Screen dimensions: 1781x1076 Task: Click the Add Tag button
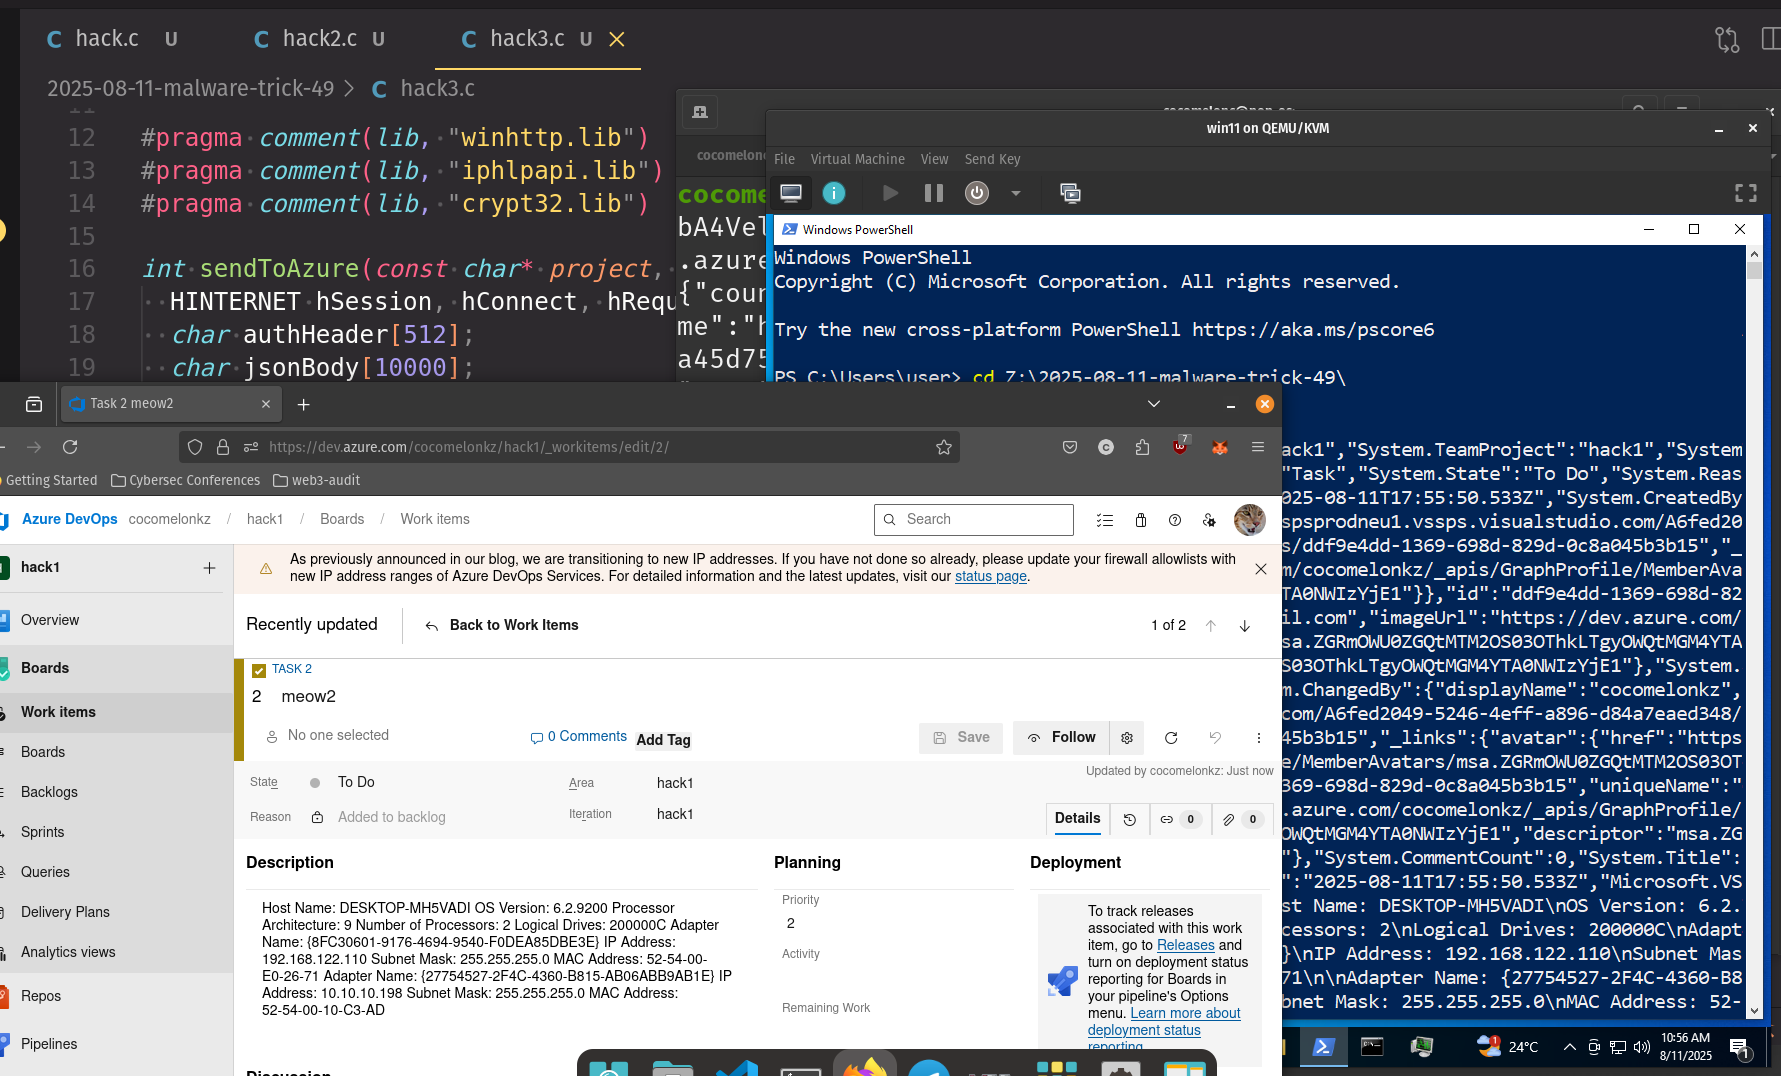click(x=664, y=740)
